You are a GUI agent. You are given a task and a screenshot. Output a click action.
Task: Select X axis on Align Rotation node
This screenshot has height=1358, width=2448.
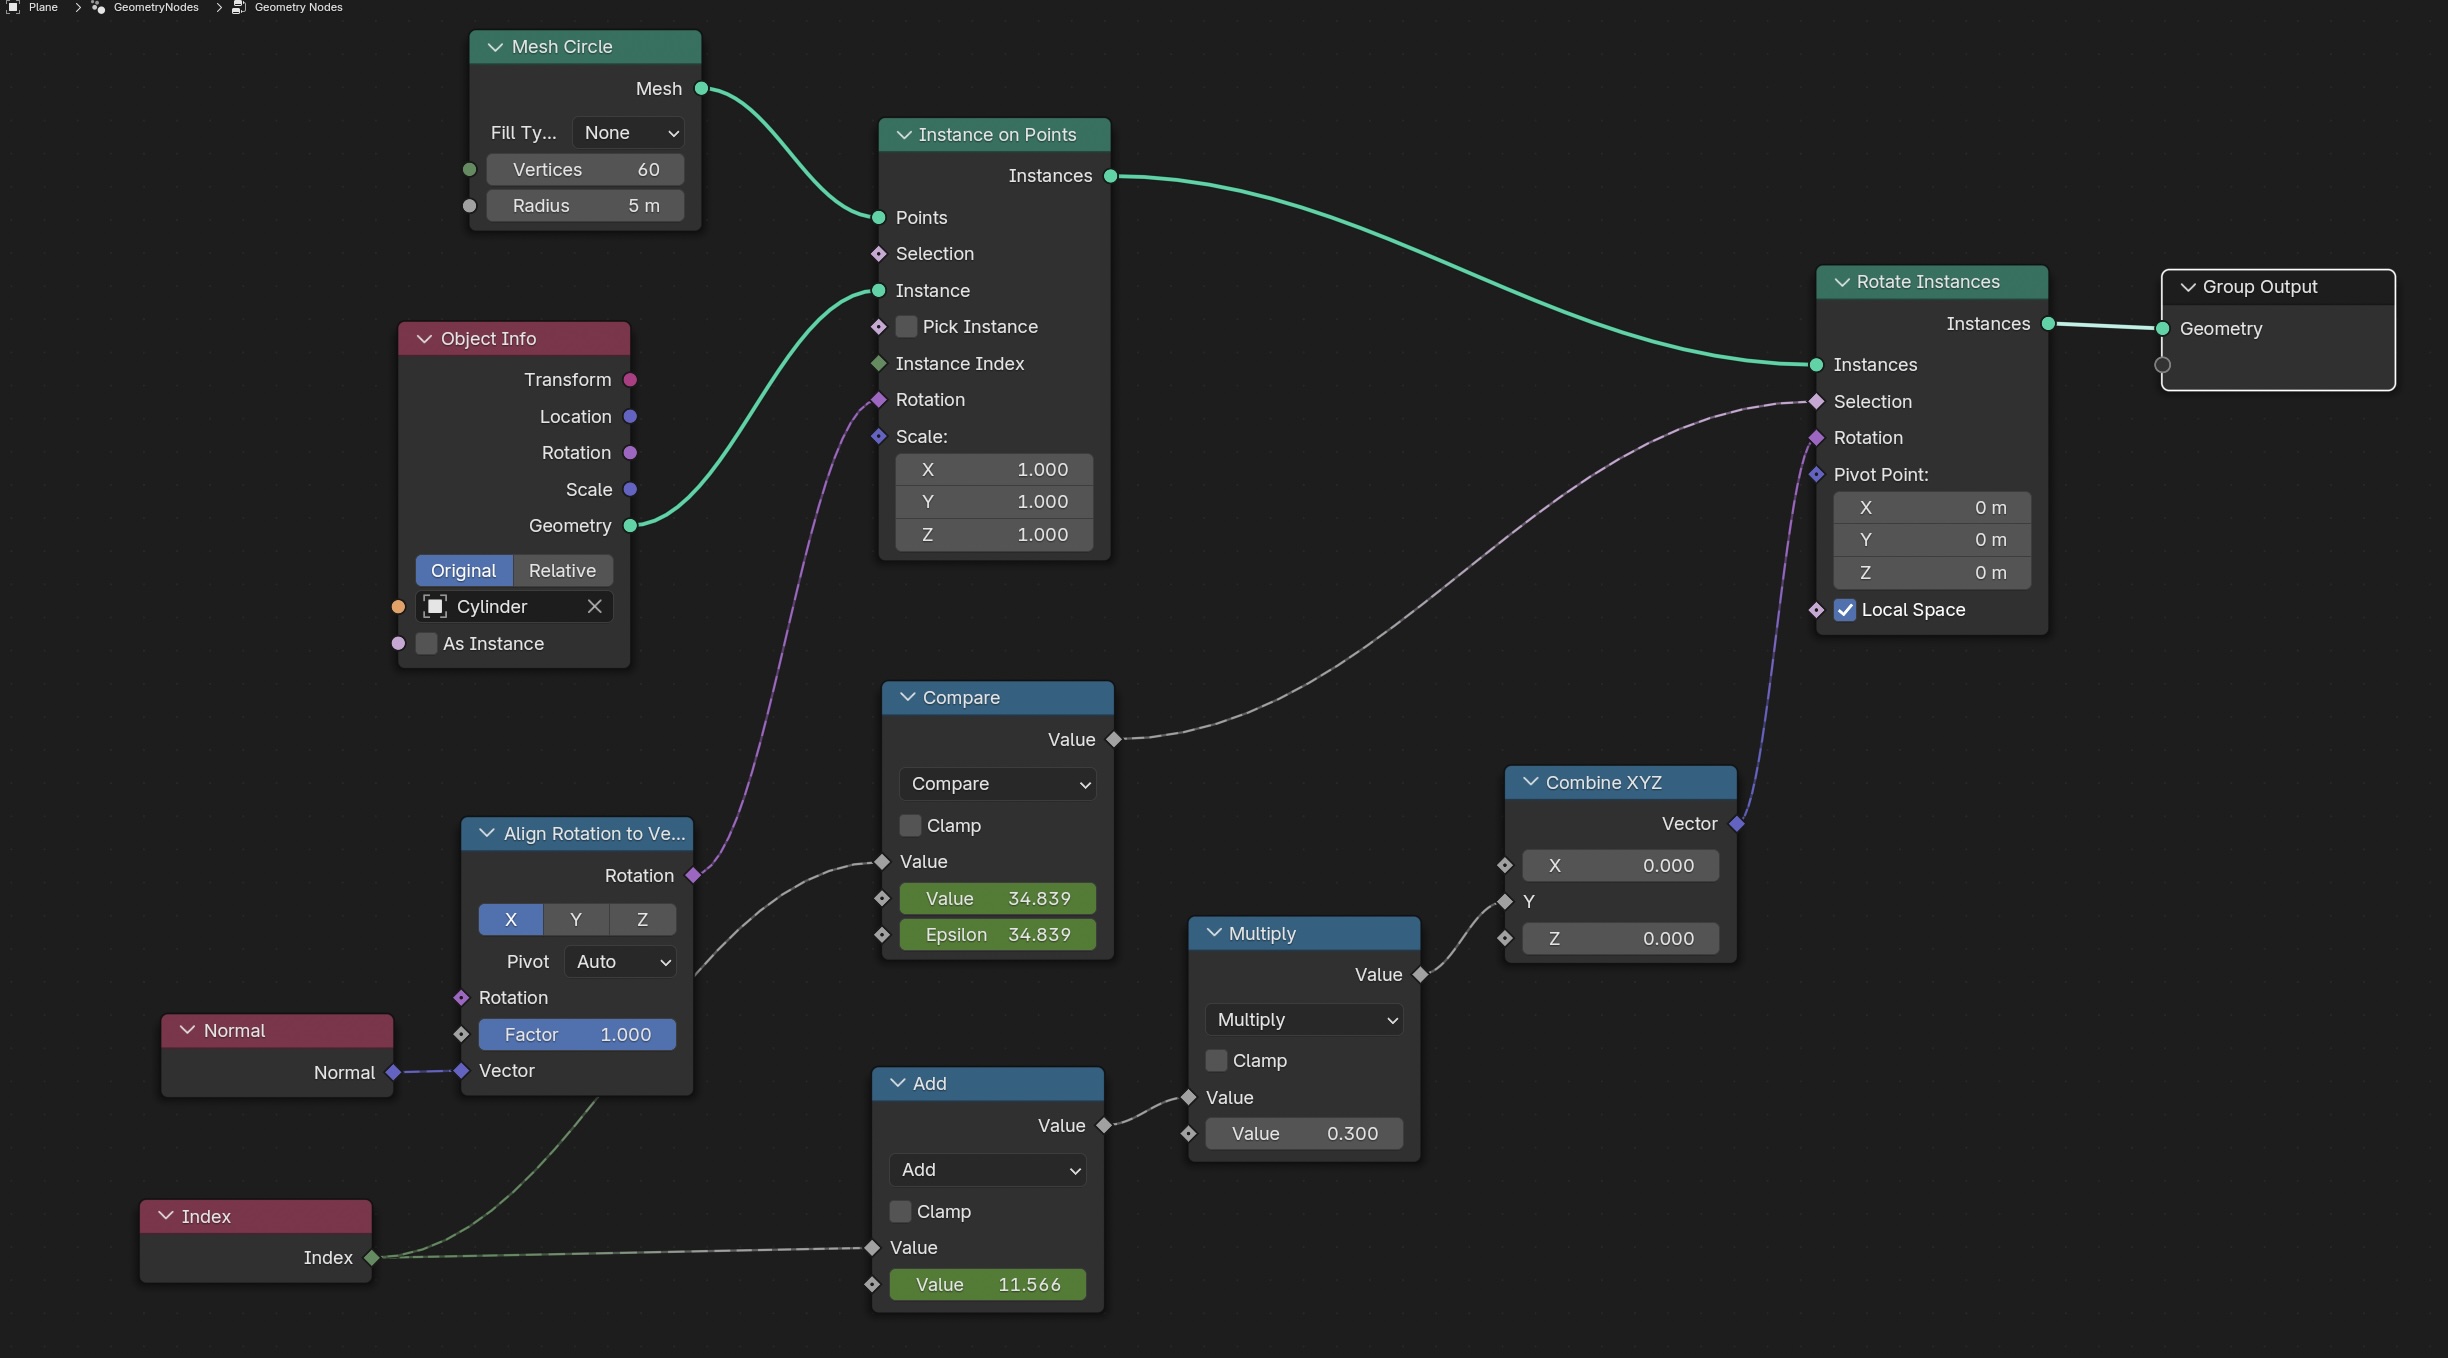[511, 920]
